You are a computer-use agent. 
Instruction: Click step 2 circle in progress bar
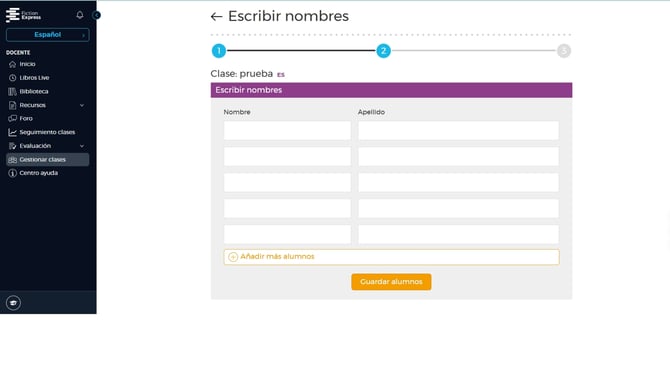coord(383,51)
